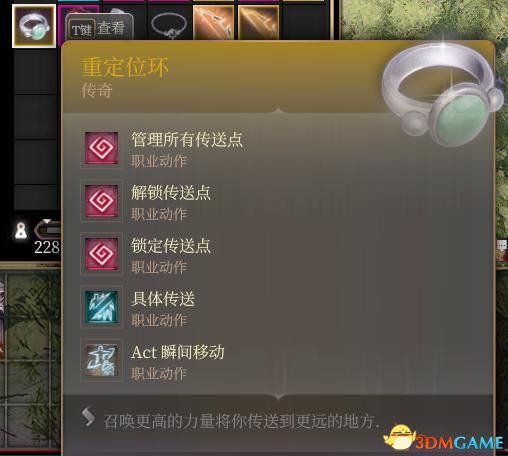The width and height of the screenshot is (508, 456).
Task: Select the silver necklace inventory item
Action: [x=169, y=25]
